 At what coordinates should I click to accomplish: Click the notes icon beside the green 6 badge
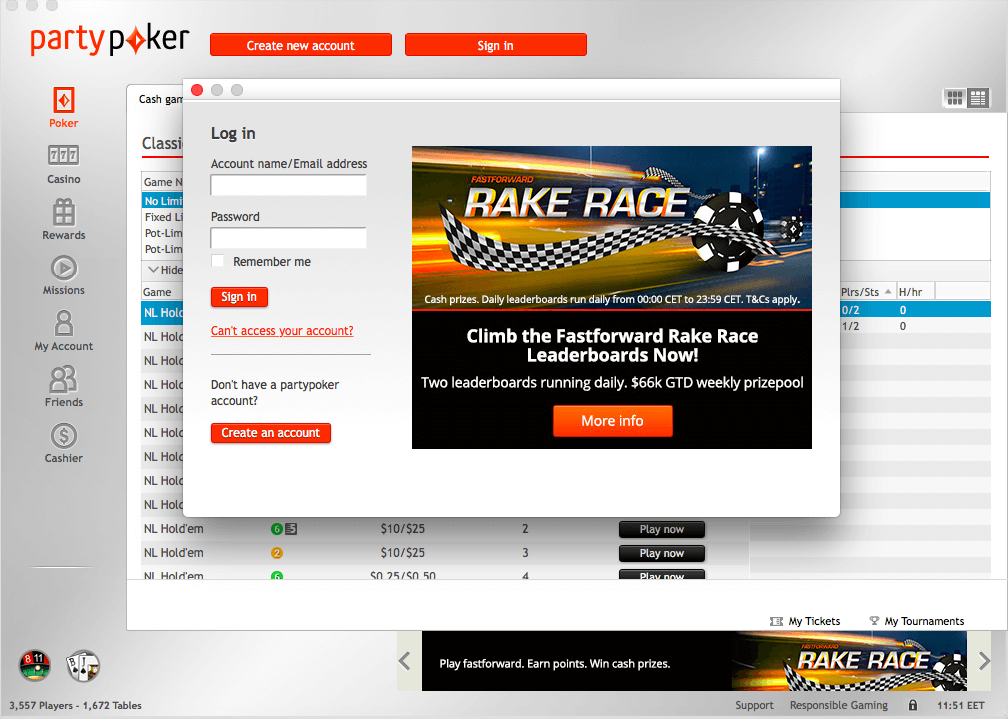[x=291, y=529]
